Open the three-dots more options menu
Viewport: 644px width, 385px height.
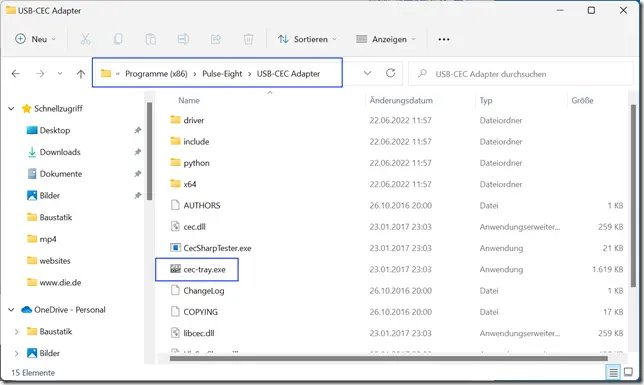[444, 39]
